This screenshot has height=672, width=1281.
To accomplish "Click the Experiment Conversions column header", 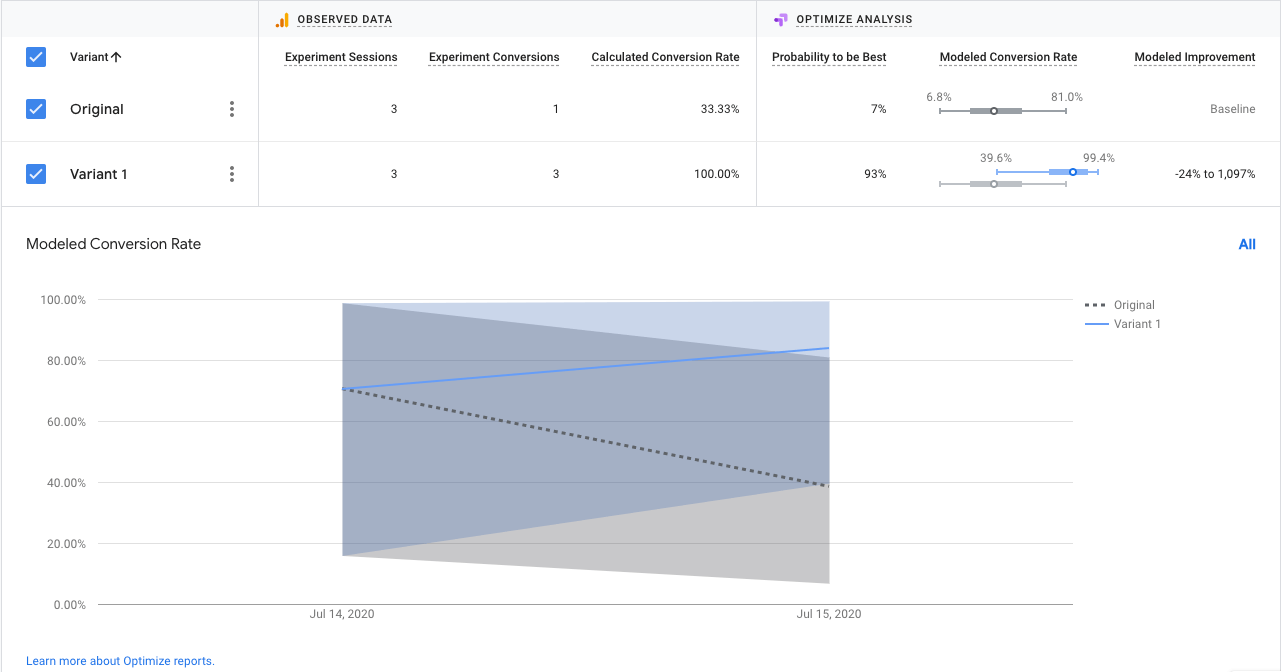I will 494,57.
